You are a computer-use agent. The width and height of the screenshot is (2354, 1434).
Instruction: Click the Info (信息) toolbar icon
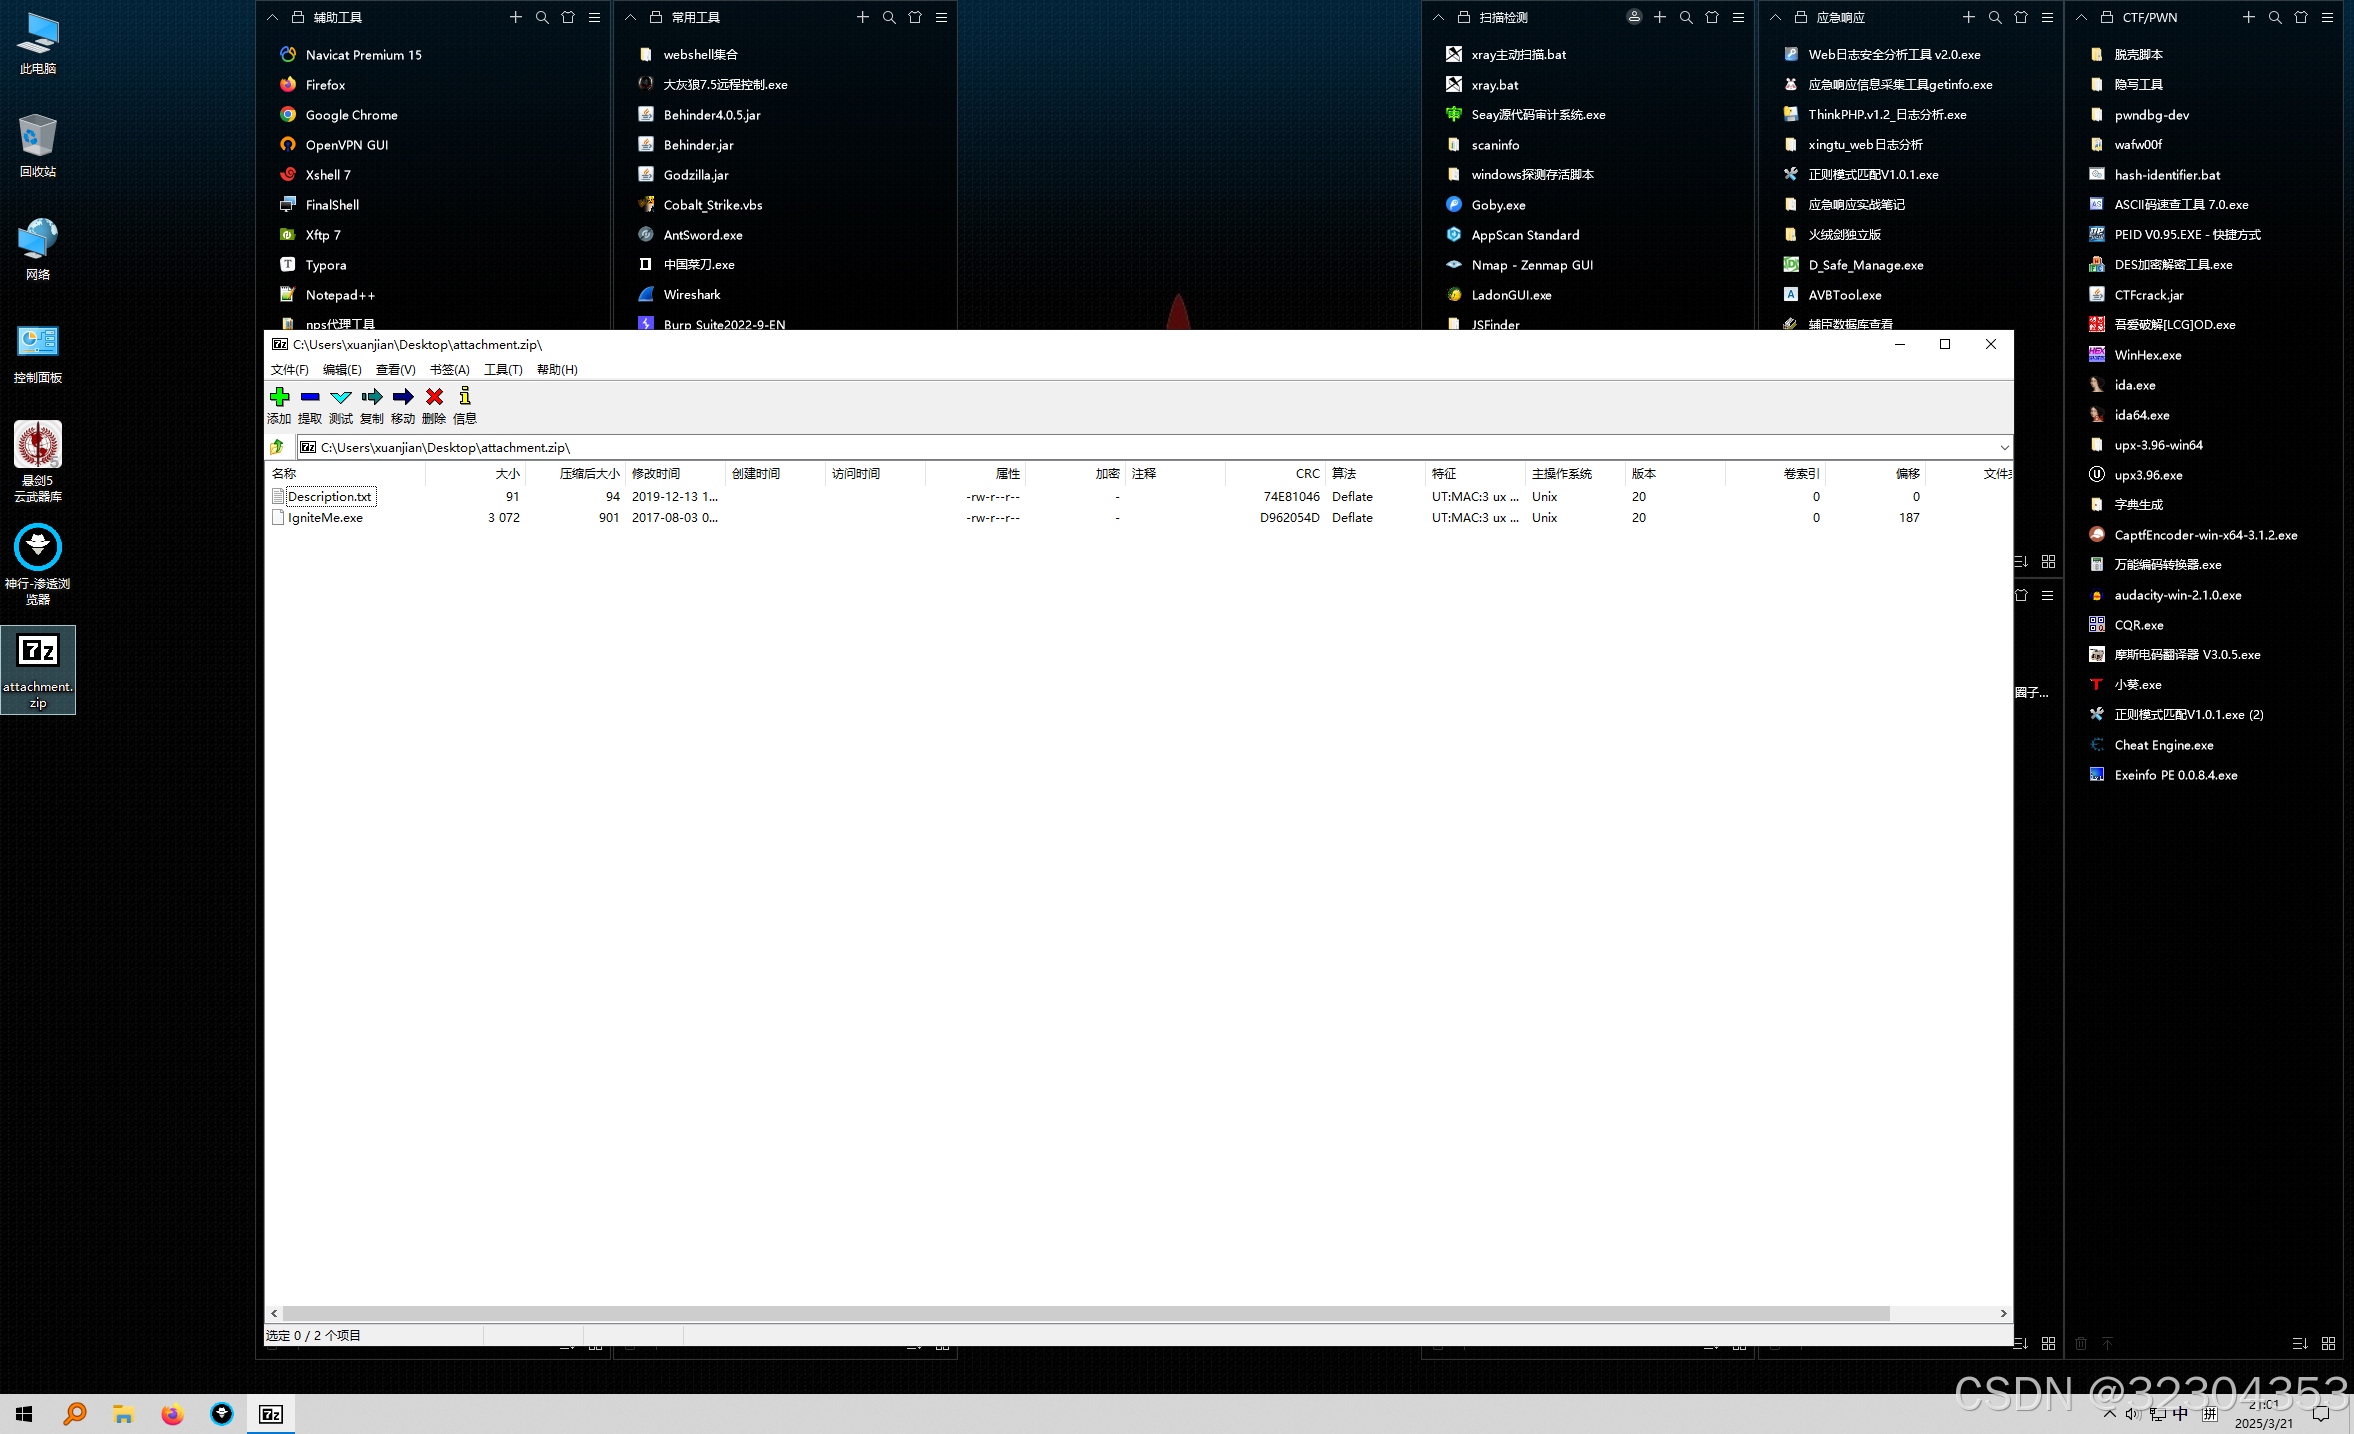pyautogui.click(x=465, y=397)
